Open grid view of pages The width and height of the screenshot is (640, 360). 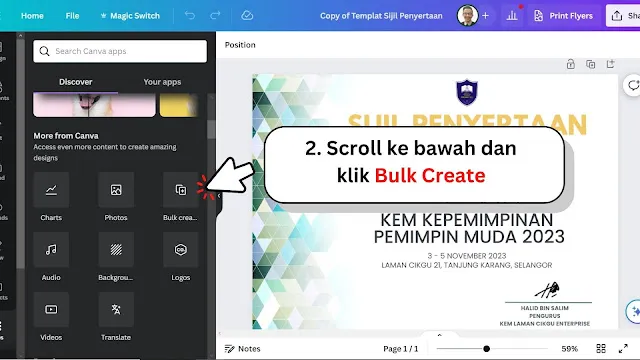(601, 349)
